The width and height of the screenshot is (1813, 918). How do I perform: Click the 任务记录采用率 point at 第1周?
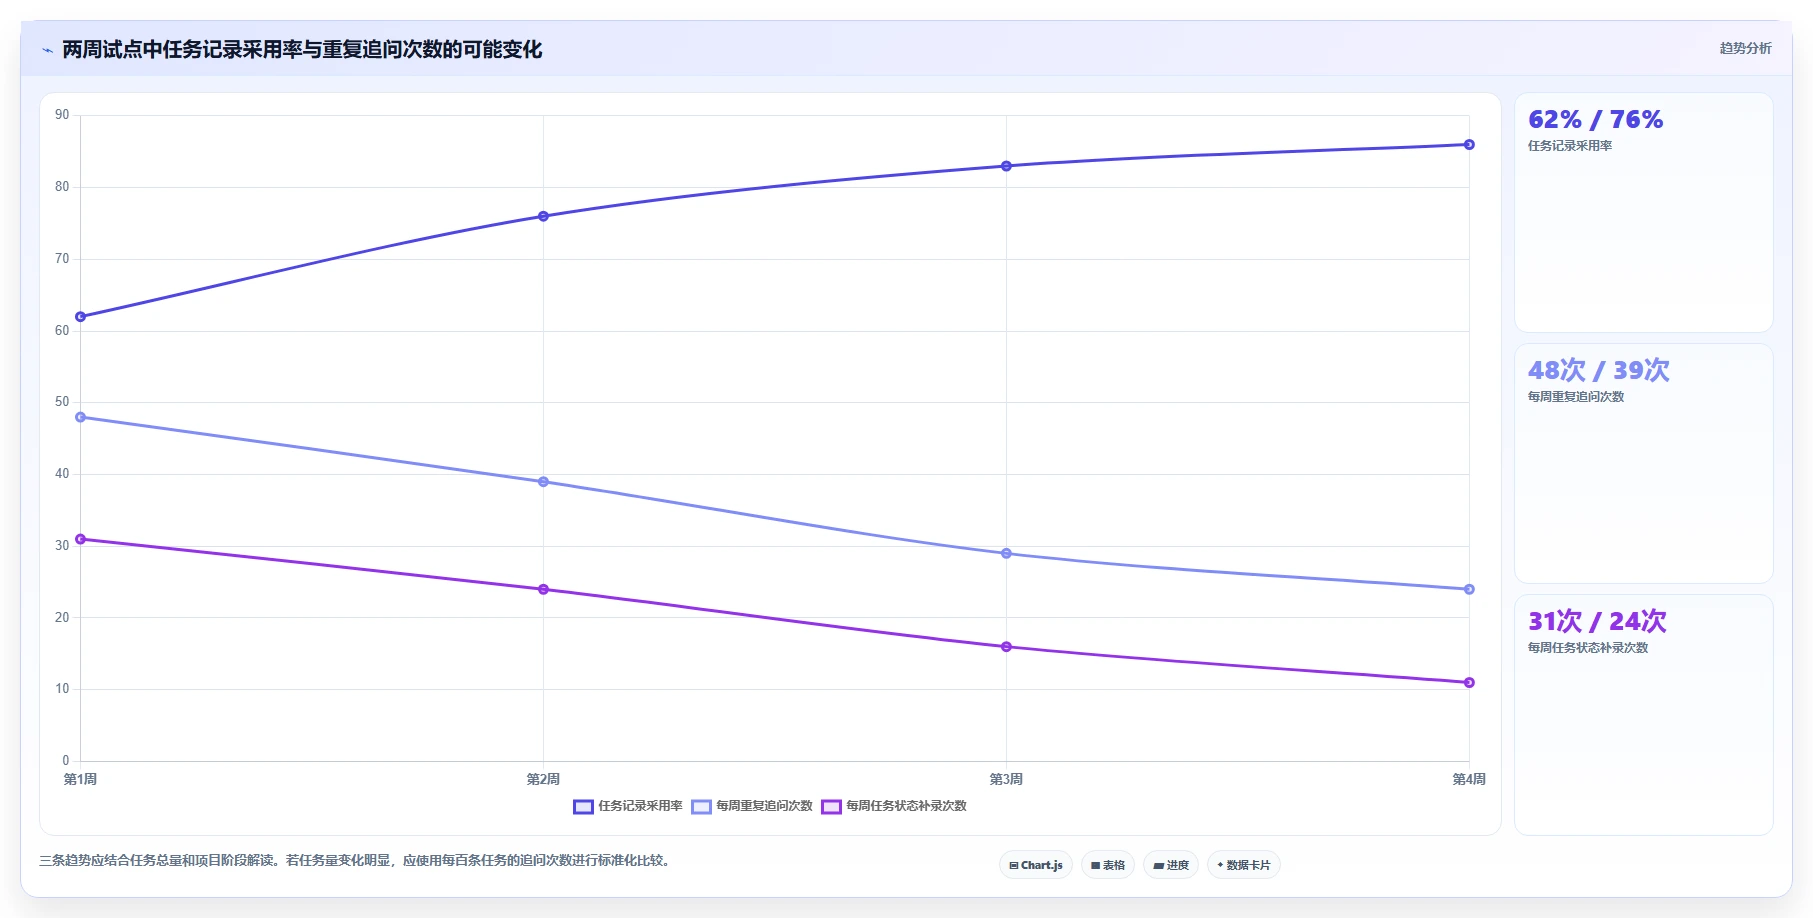click(81, 317)
